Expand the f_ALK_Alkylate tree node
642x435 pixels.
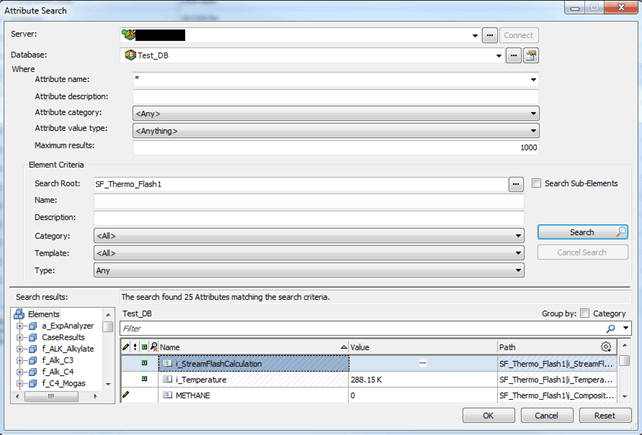pyautogui.click(x=19, y=349)
